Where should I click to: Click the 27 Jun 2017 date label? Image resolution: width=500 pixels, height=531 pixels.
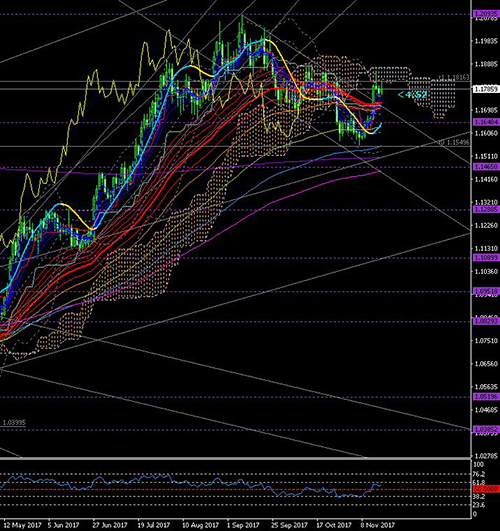(110, 525)
